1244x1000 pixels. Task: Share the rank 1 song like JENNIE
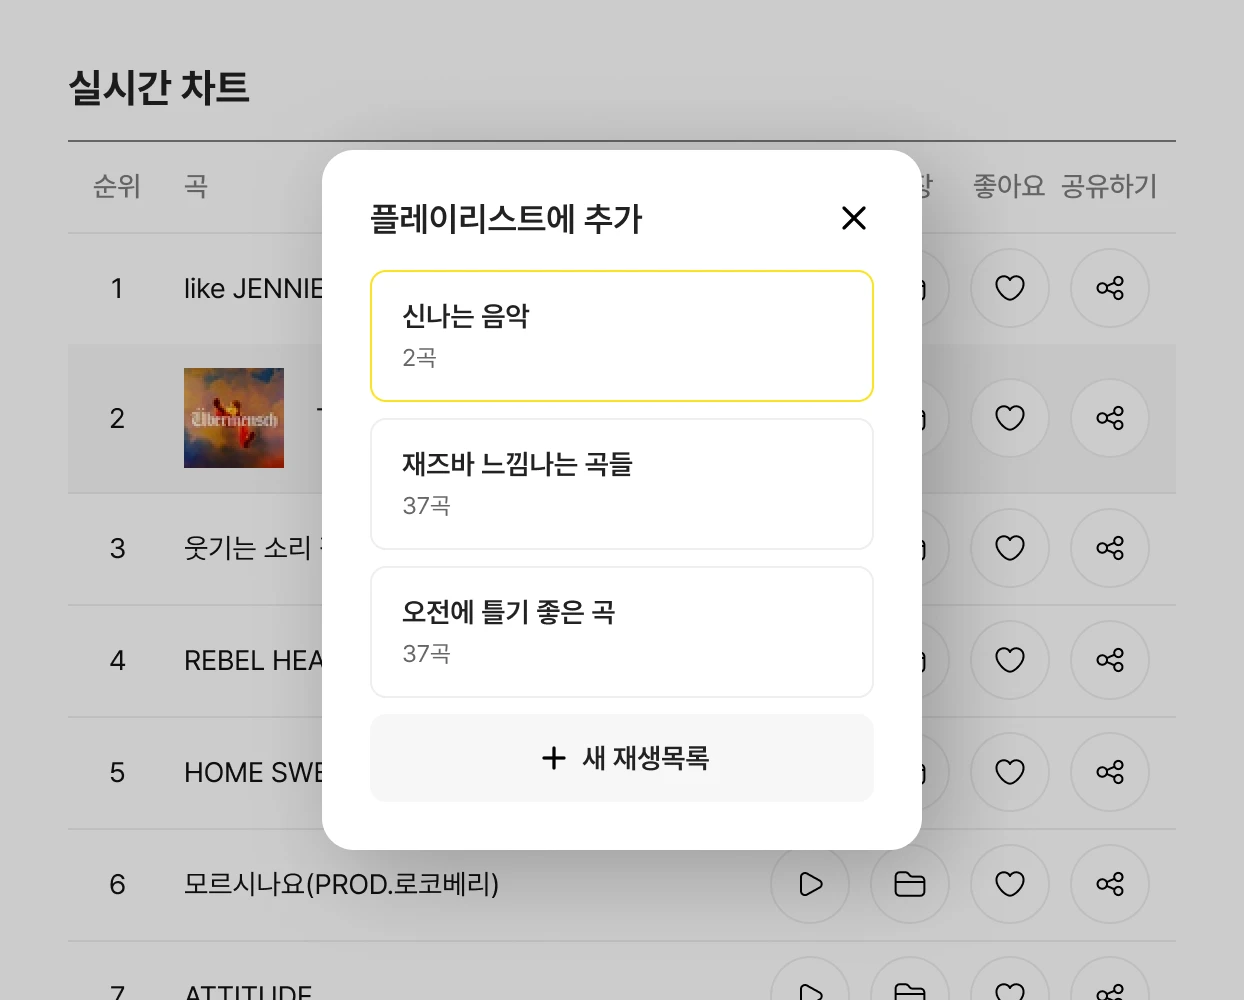click(1110, 288)
